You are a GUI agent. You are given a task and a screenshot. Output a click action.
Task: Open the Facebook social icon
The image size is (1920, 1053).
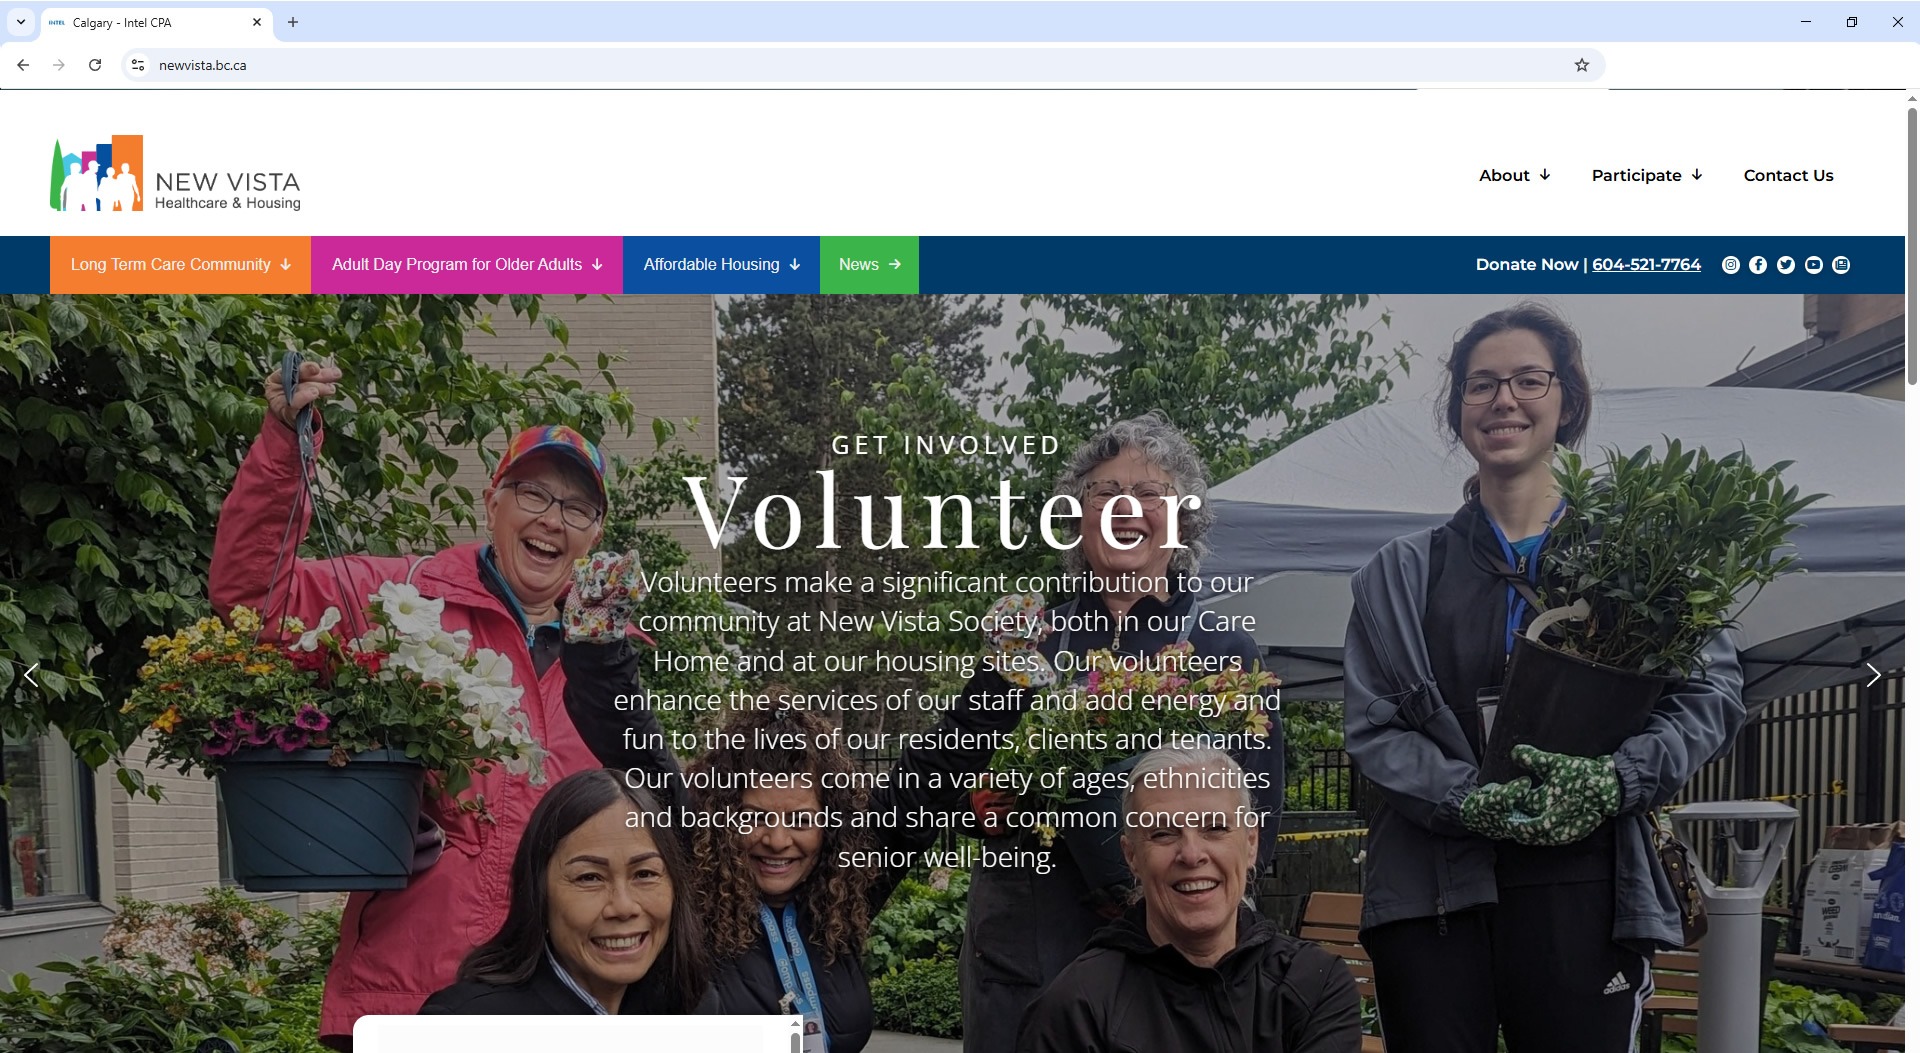1758,265
